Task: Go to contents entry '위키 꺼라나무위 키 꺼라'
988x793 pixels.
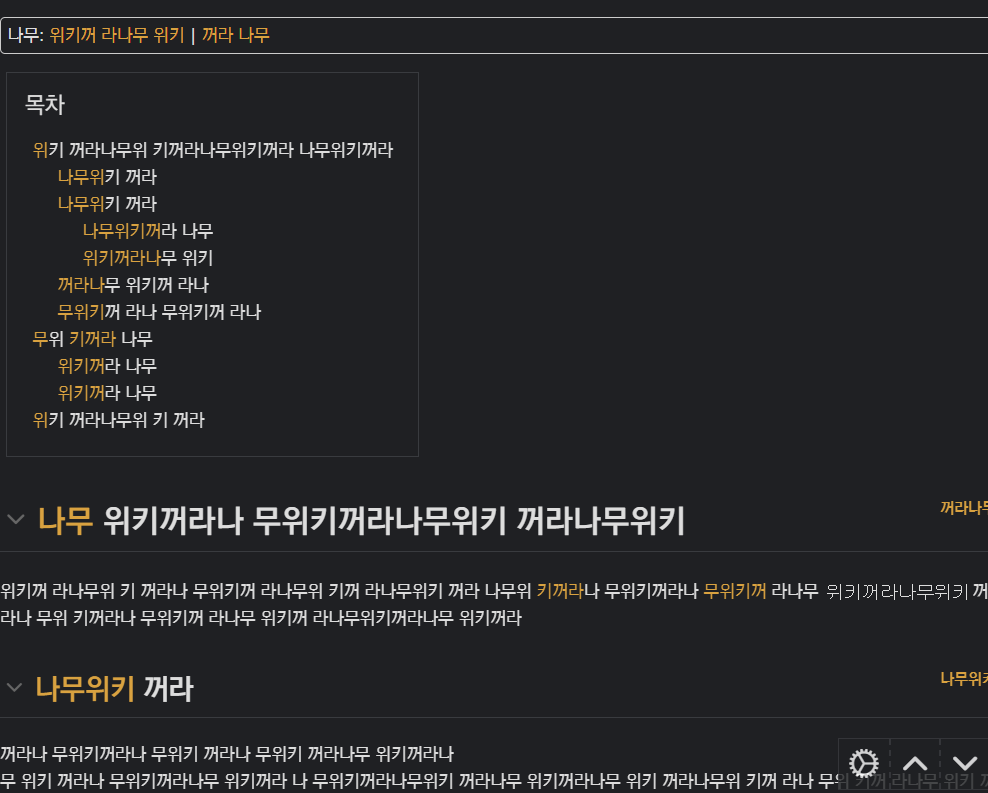Action: click(x=119, y=419)
